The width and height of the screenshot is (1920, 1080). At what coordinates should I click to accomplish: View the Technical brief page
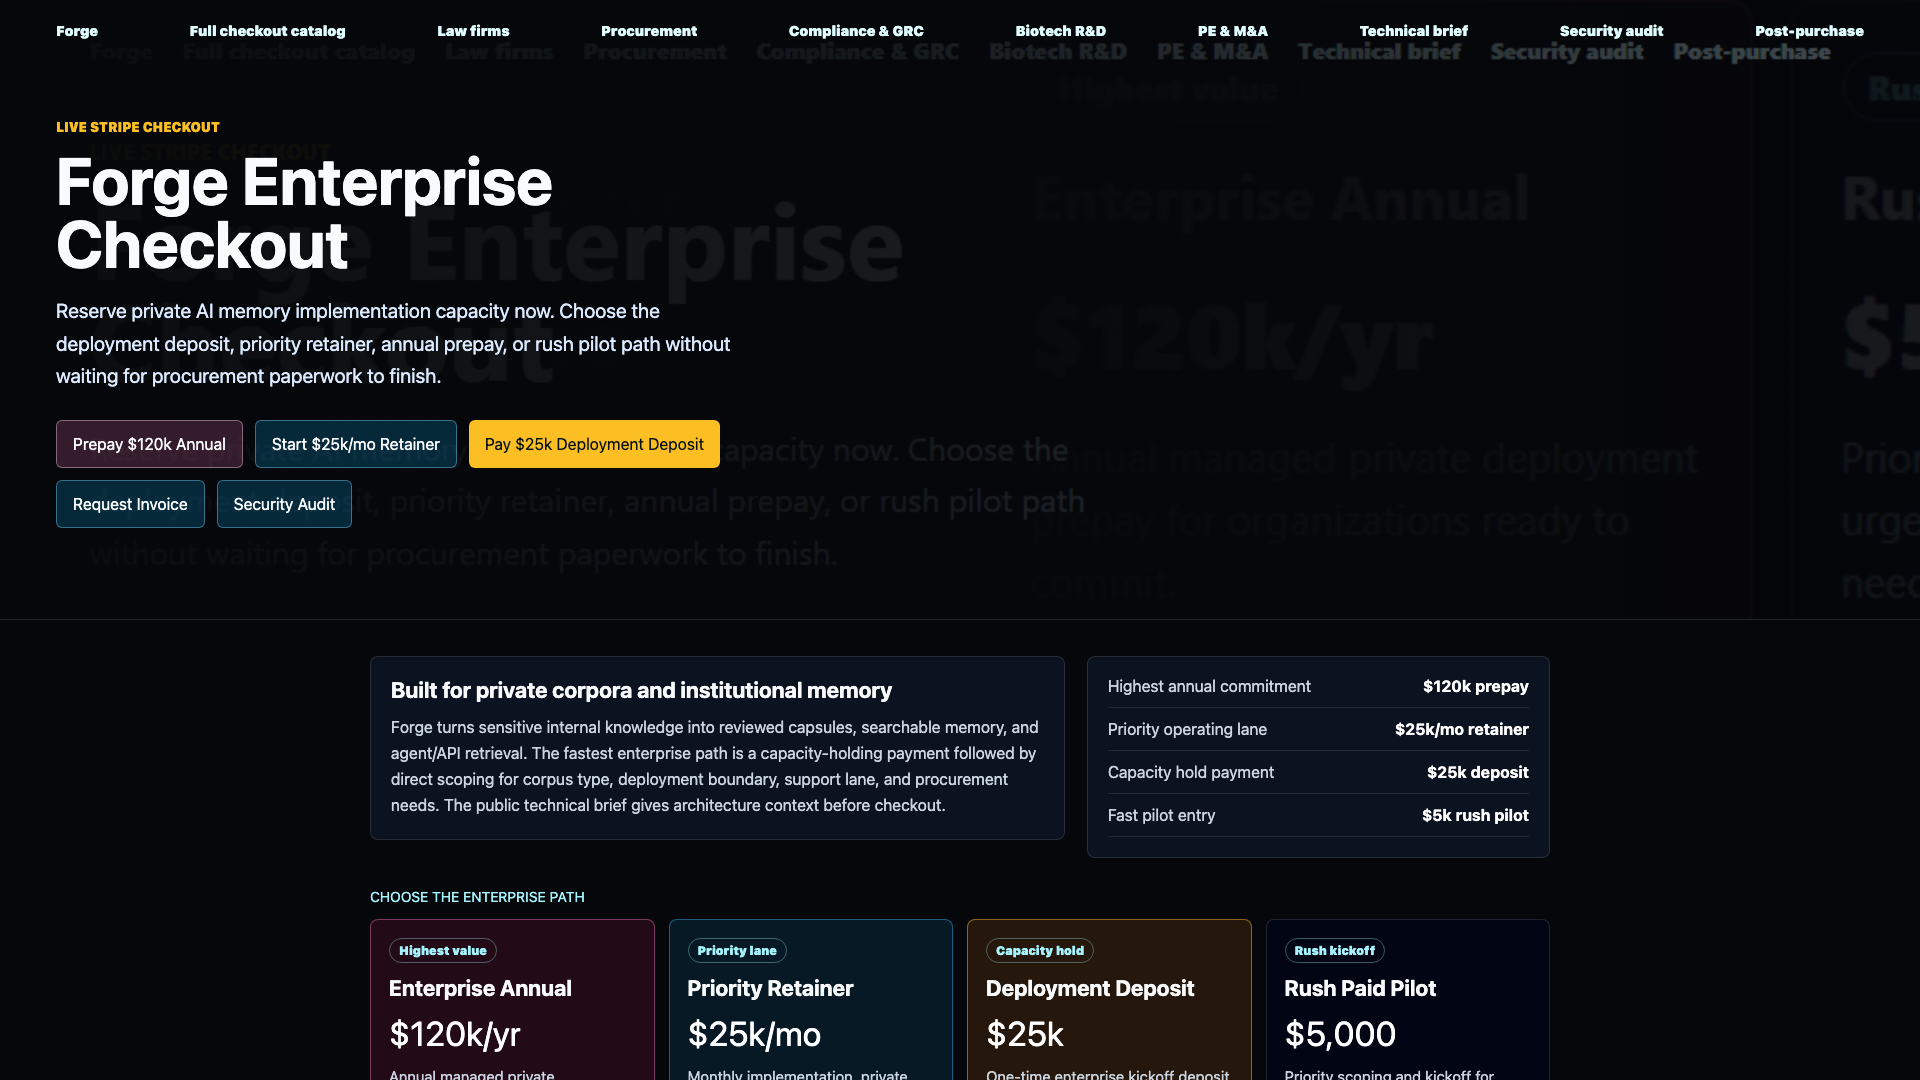[x=1414, y=31]
